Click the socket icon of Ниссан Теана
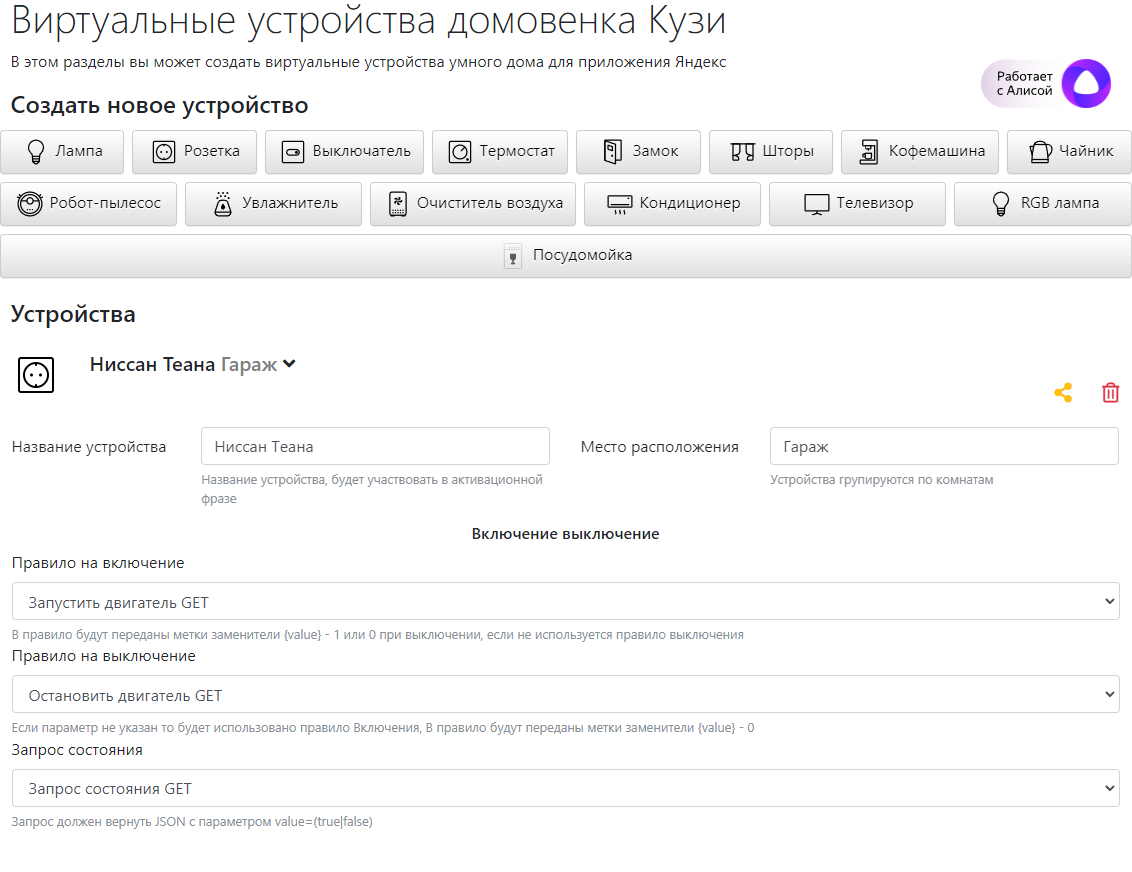Image resolution: width=1132 pixels, height=872 pixels. click(x=36, y=375)
